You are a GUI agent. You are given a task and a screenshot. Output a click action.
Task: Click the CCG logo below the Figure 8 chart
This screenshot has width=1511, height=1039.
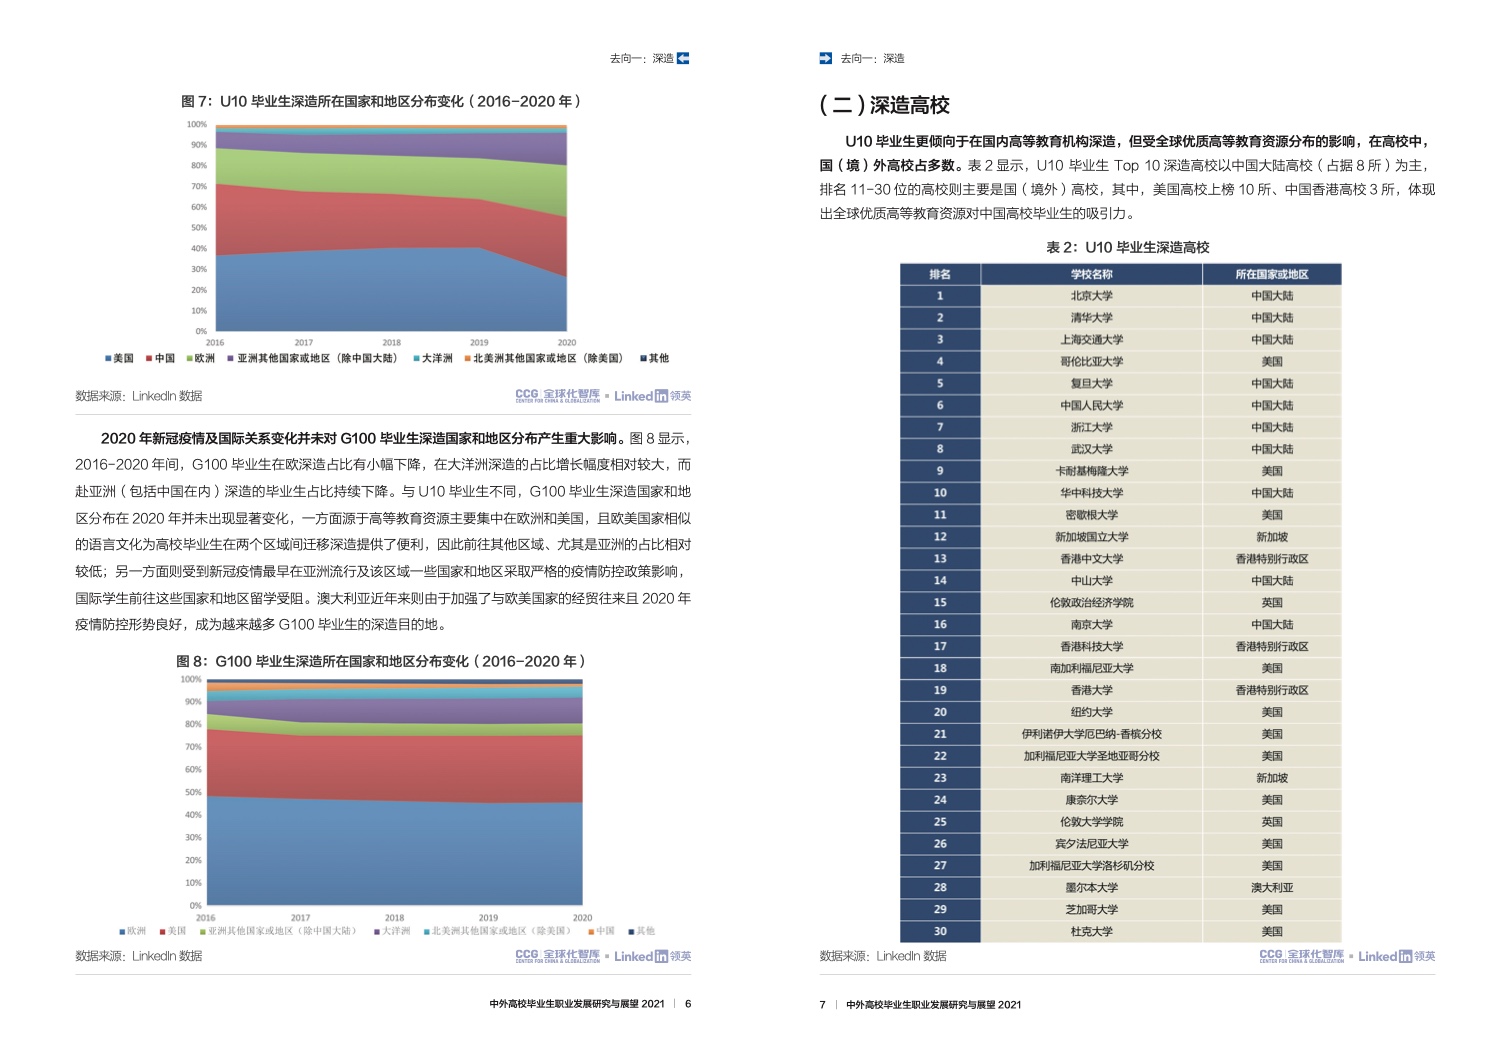557,956
